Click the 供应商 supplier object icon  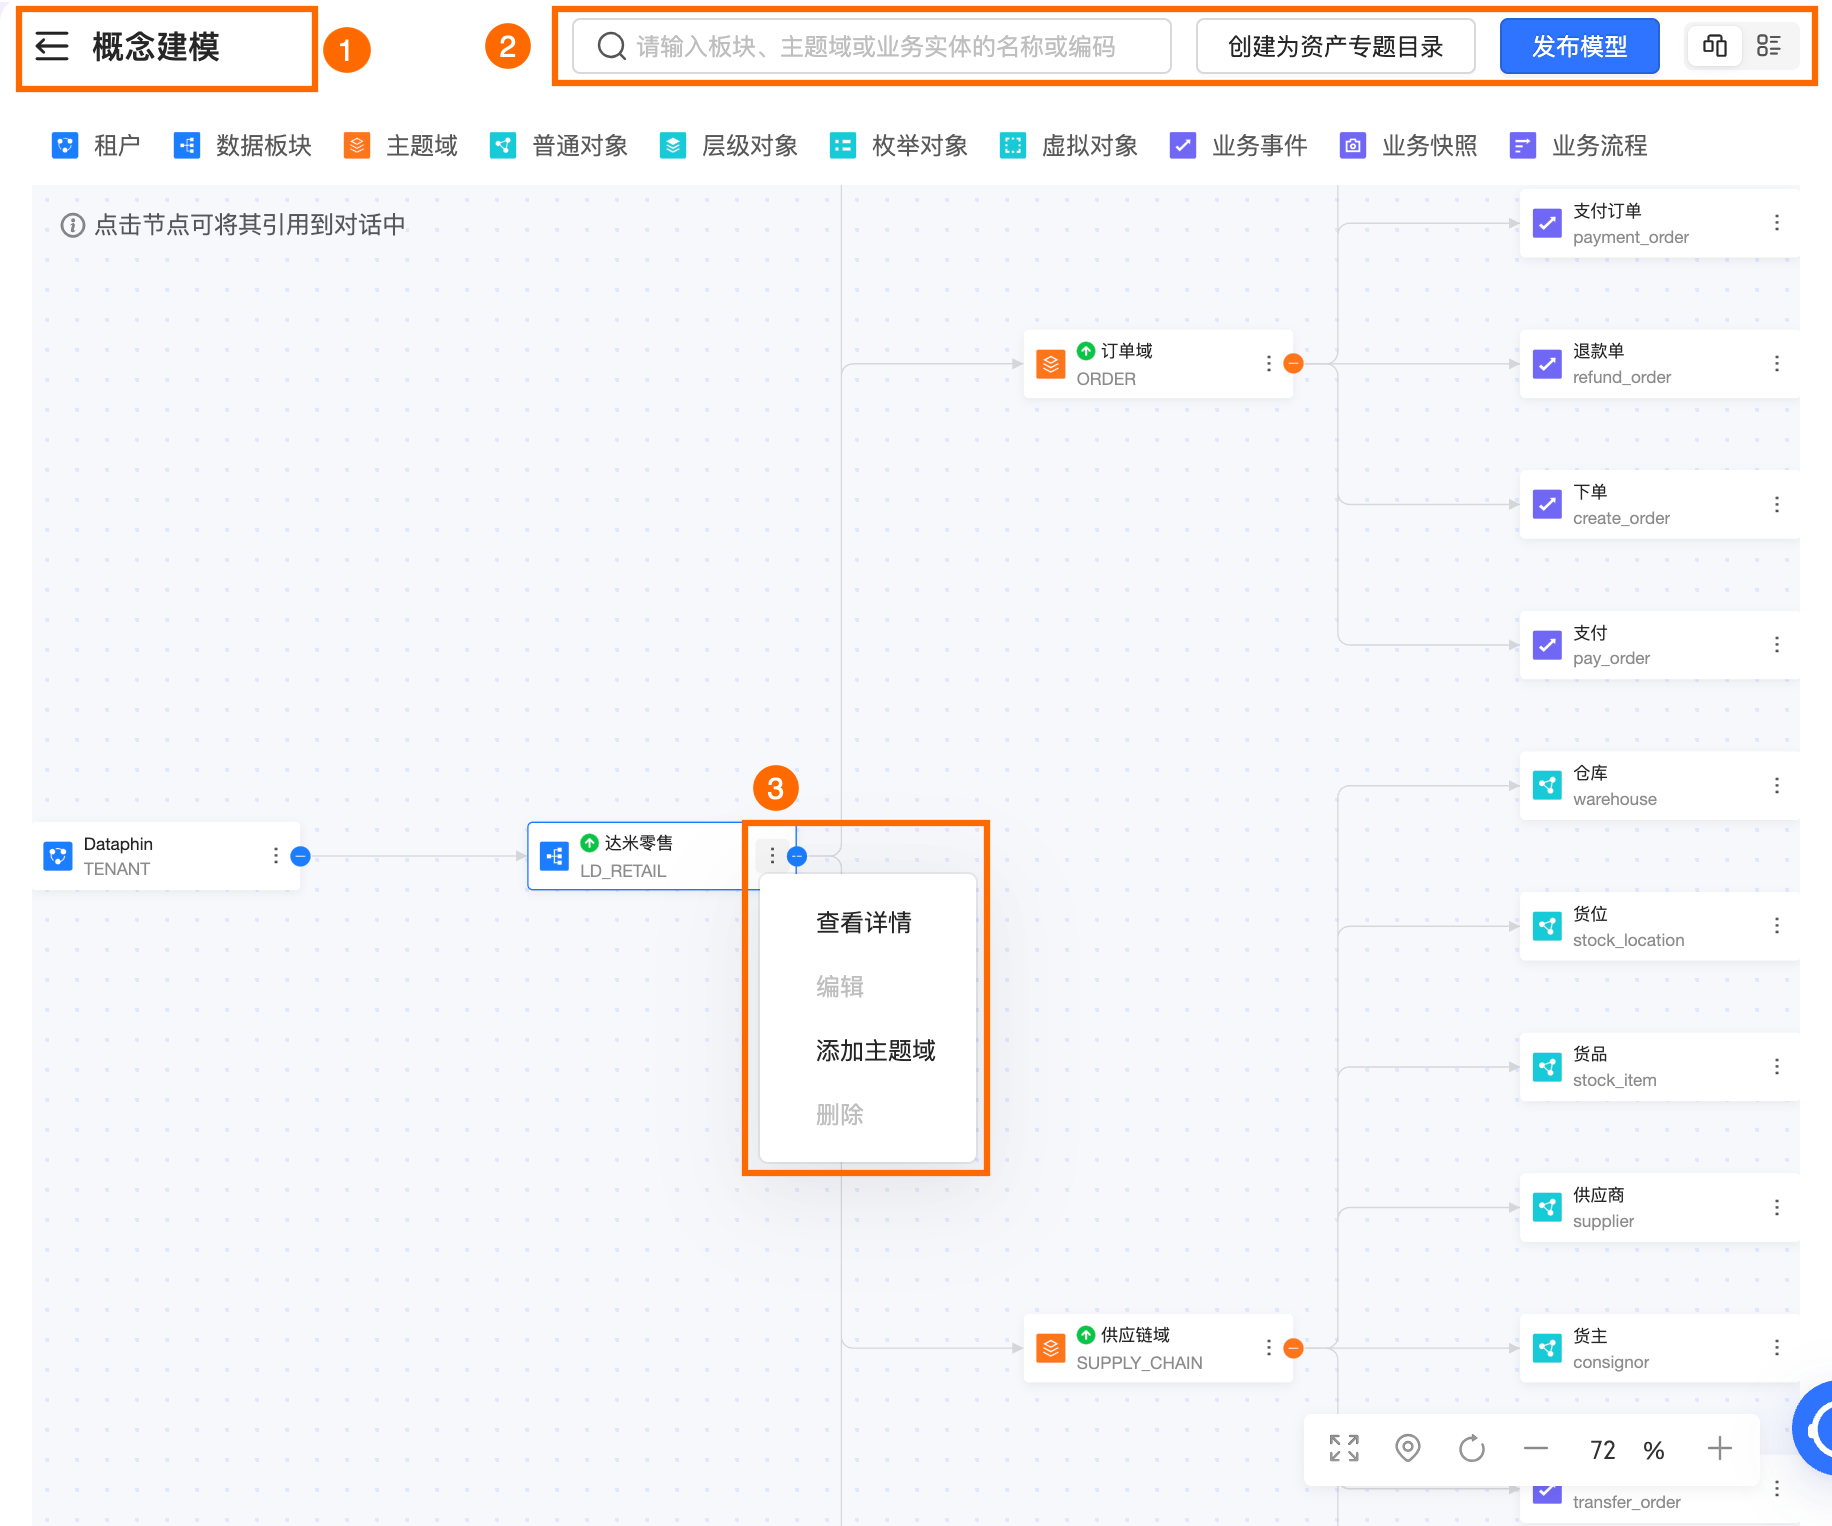pyautogui.click(x=1547, y=1208)
